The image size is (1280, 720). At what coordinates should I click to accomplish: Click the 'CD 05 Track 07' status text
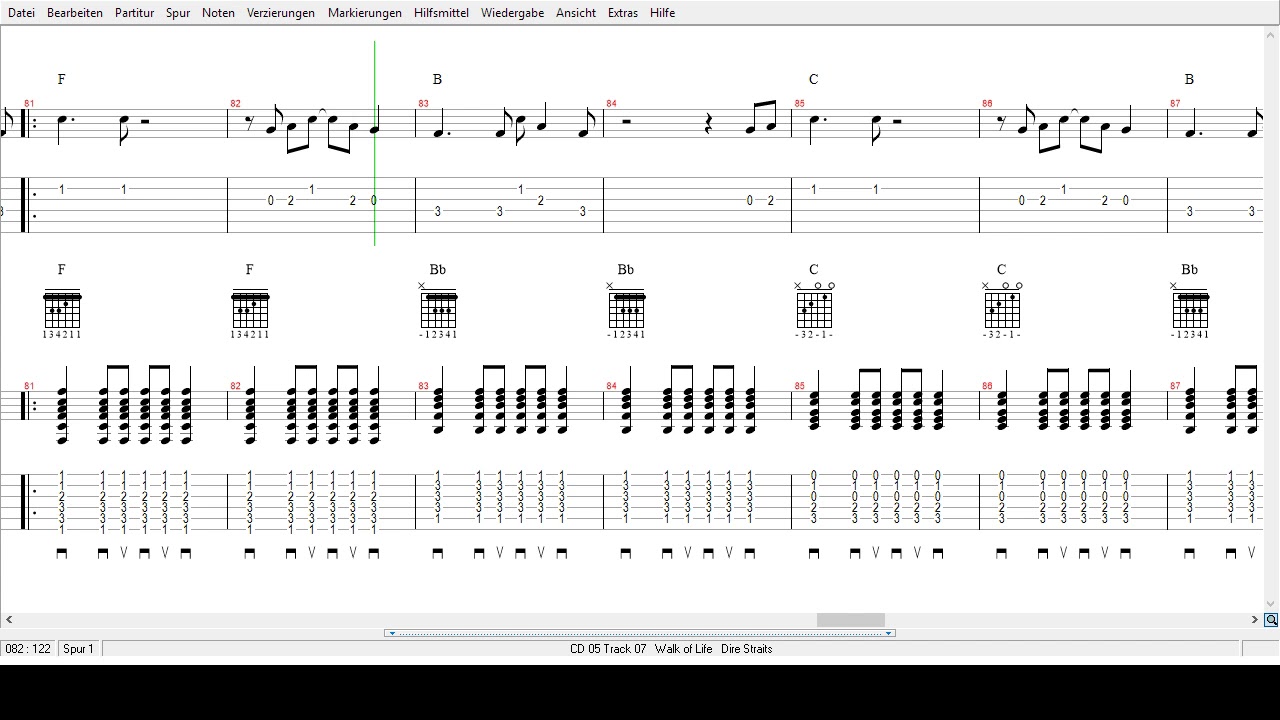pyautogui.click(x=608, y=649)
